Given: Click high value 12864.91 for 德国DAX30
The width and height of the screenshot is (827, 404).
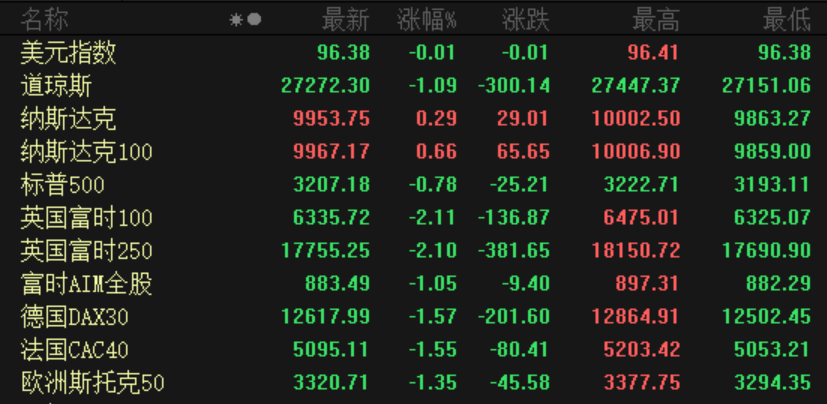Looking at the screenshot, I should 636,316.
